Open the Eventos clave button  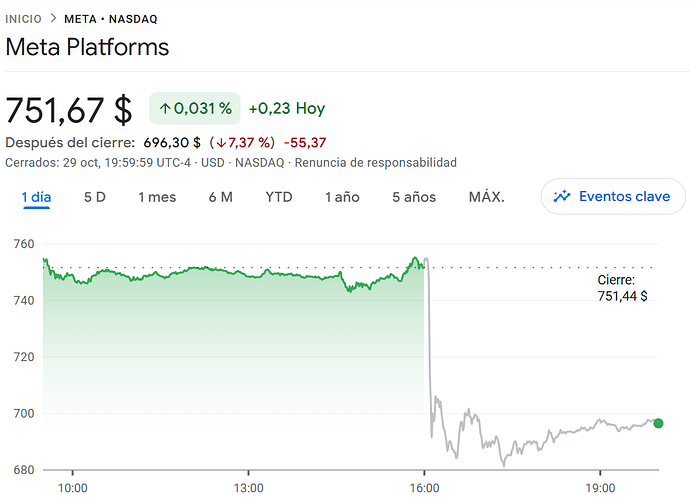613,196
